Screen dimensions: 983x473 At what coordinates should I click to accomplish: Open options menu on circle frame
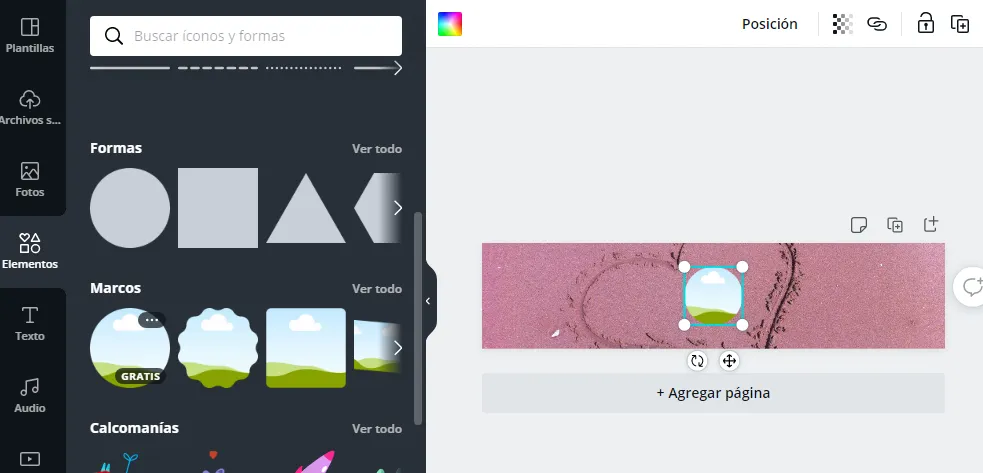[152, 320]
